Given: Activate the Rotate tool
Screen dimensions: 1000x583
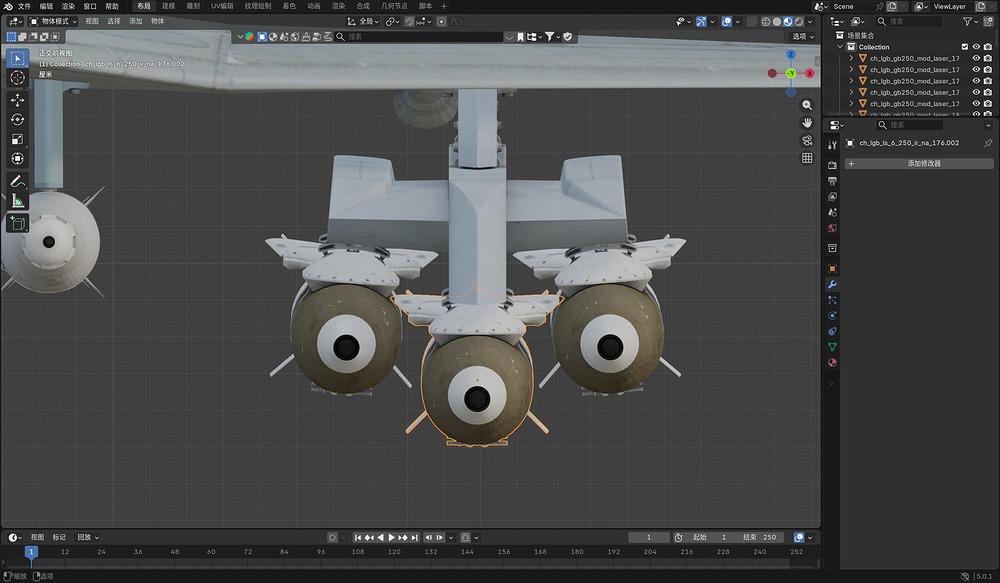Looking at the screenshot, I should point(17,120).
